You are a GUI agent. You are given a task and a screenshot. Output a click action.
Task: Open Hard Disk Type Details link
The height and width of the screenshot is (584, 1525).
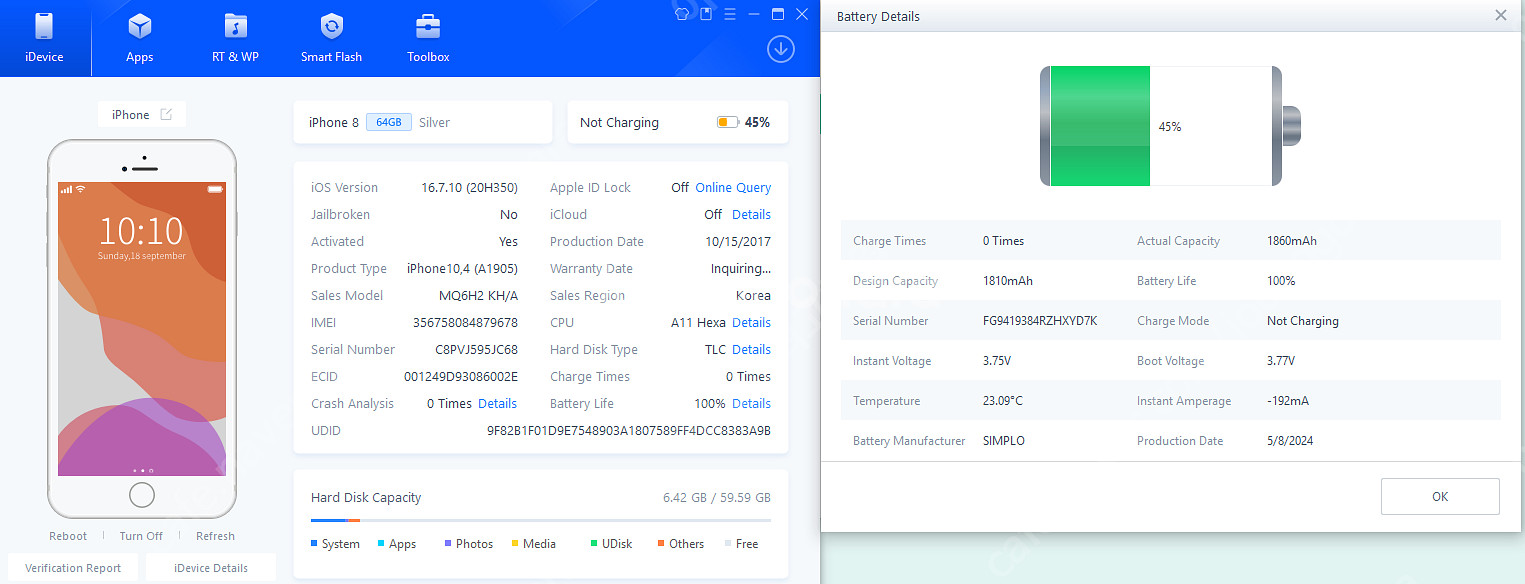pos(751,349)
